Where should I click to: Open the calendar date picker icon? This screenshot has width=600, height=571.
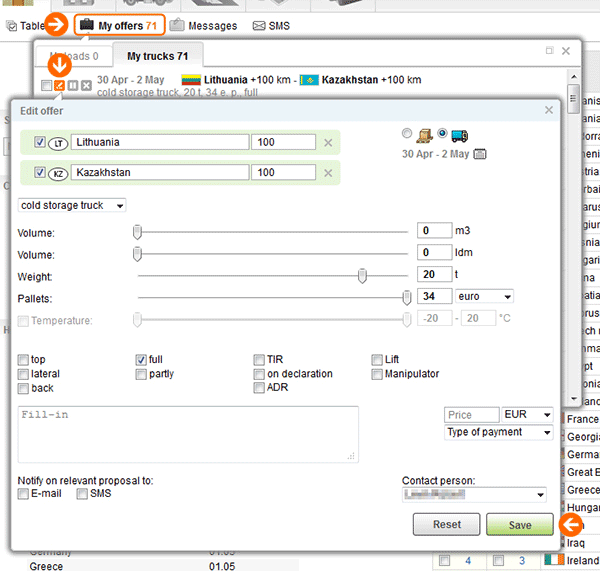click(x=479, y=154)
